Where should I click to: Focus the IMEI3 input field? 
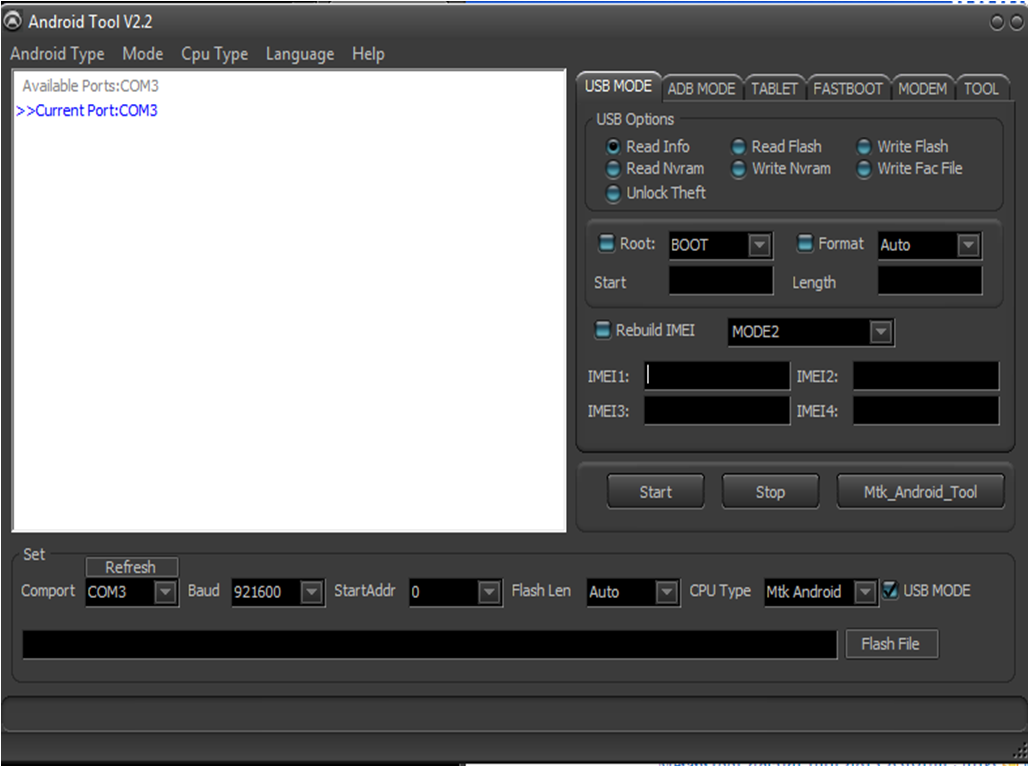tap(717, 411)
